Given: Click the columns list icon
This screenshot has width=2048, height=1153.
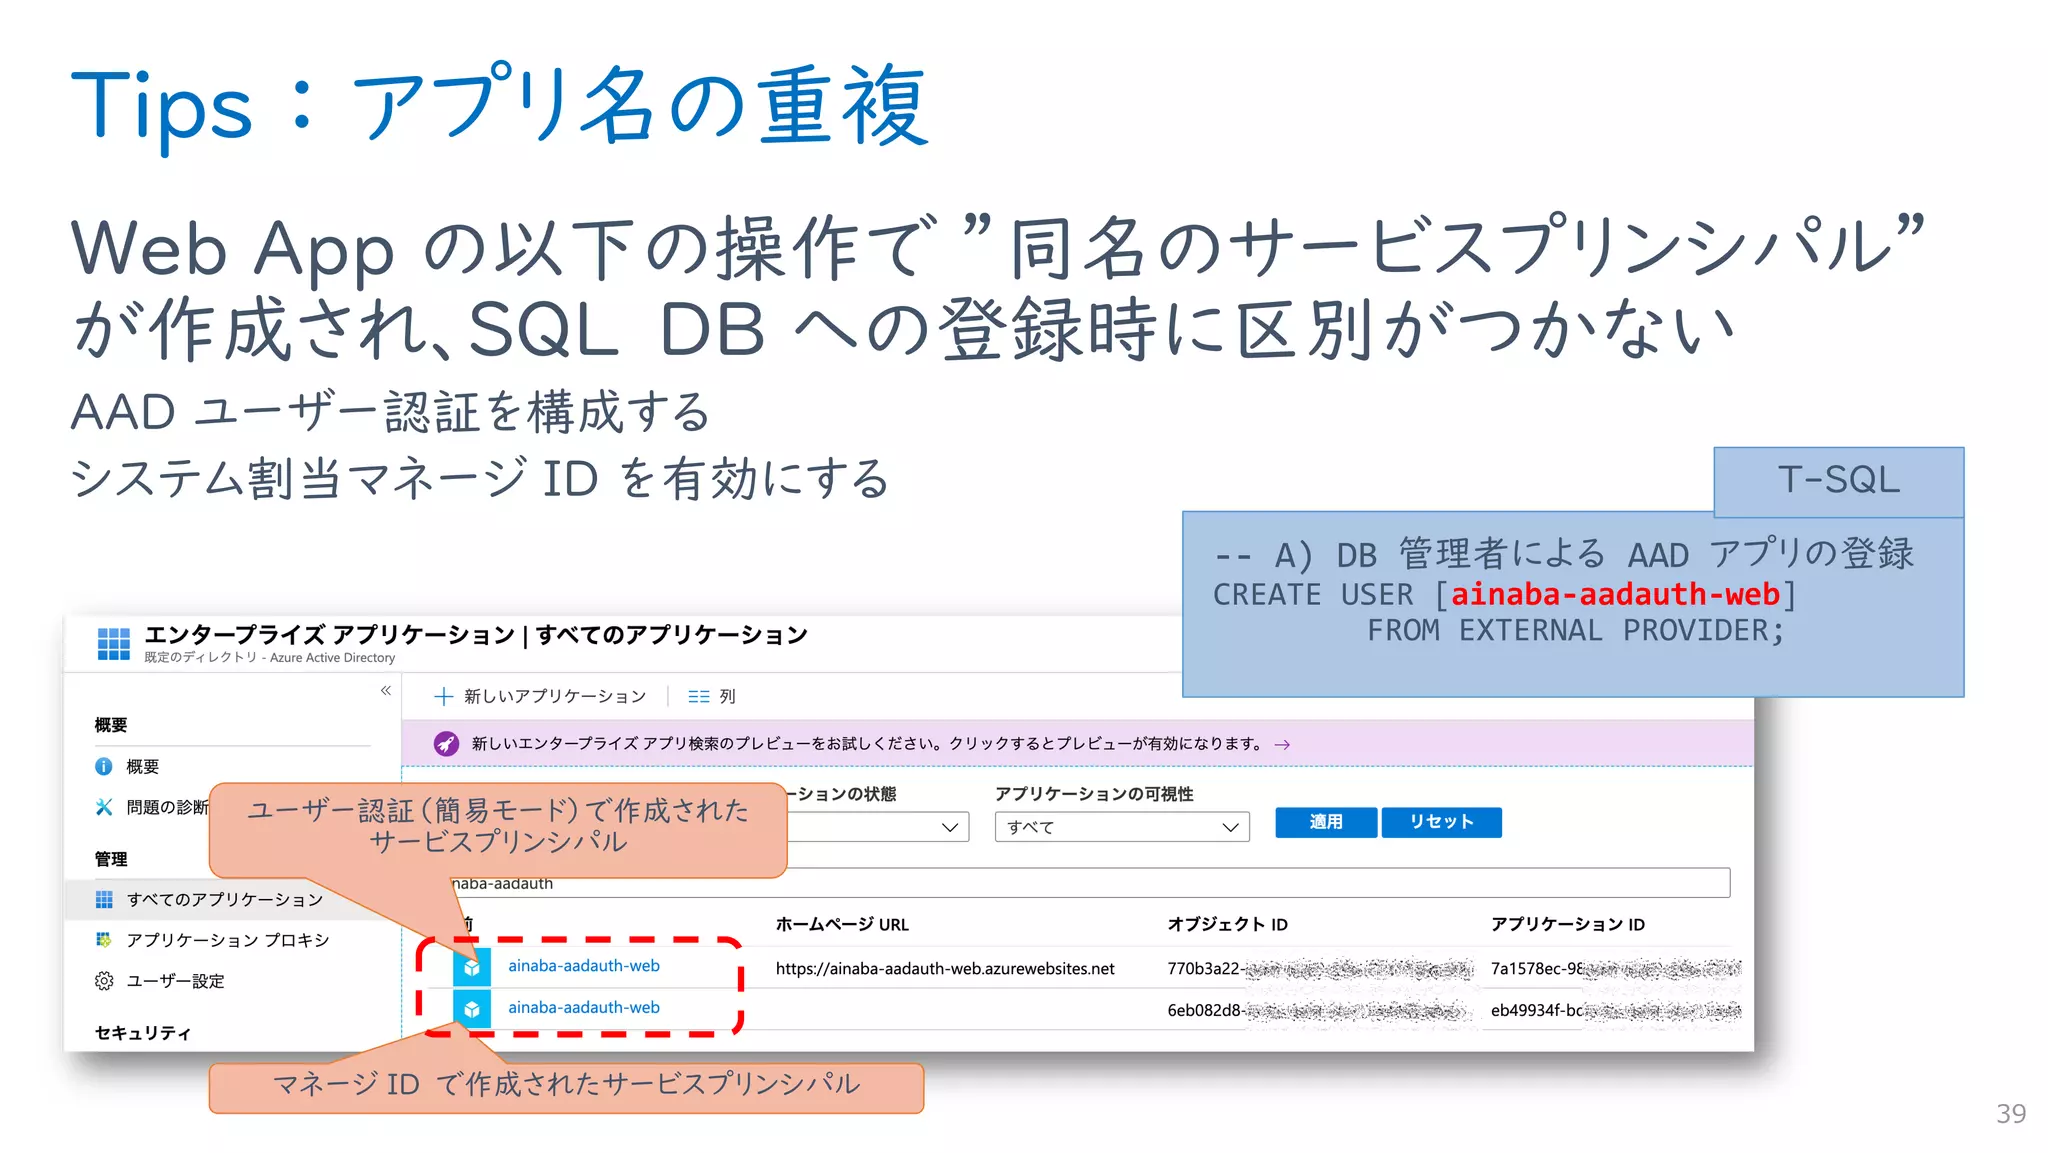Looking at the screenshot, I should 699,696.
